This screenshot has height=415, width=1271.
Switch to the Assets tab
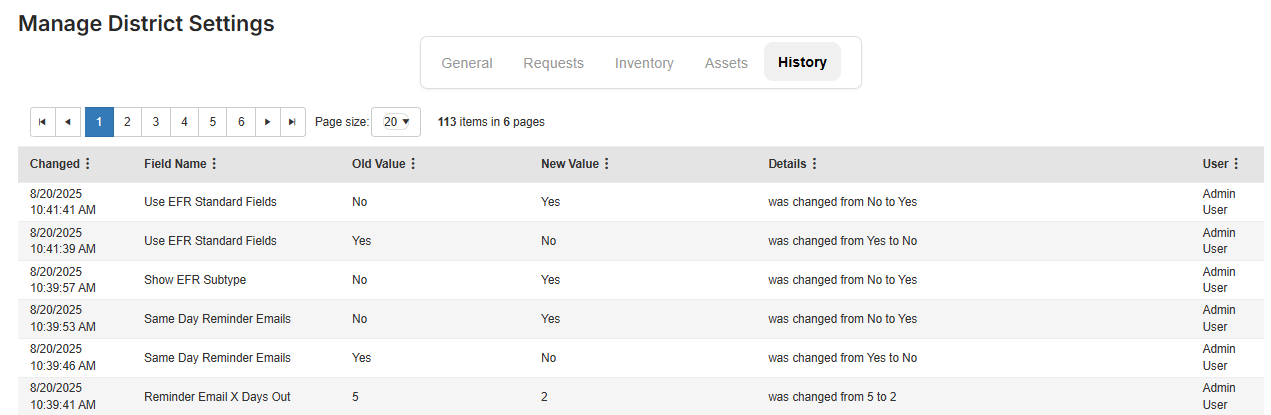(726, 63)
